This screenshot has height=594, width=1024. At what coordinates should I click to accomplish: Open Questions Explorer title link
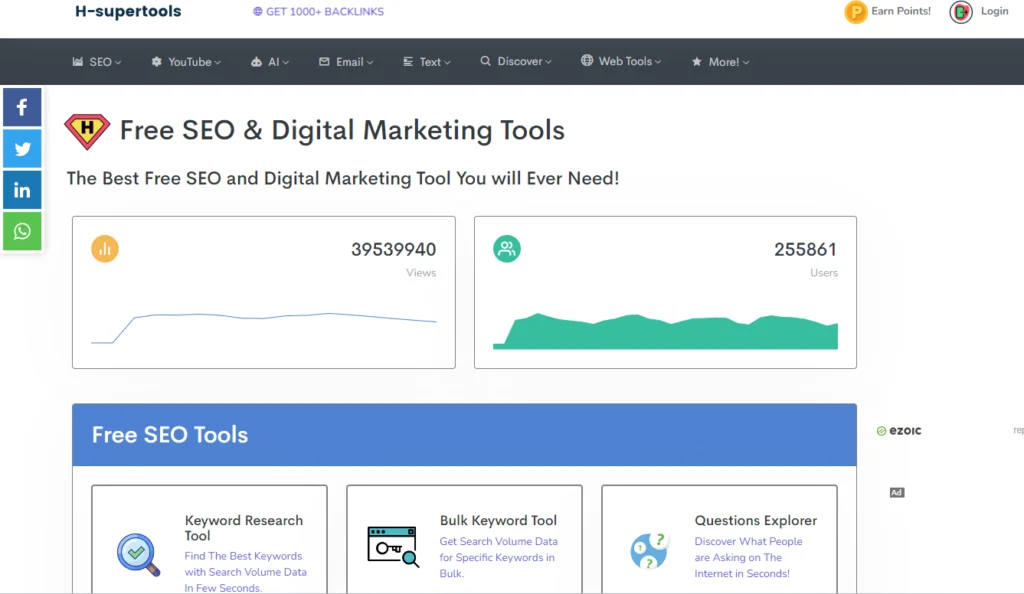point(756,520)
